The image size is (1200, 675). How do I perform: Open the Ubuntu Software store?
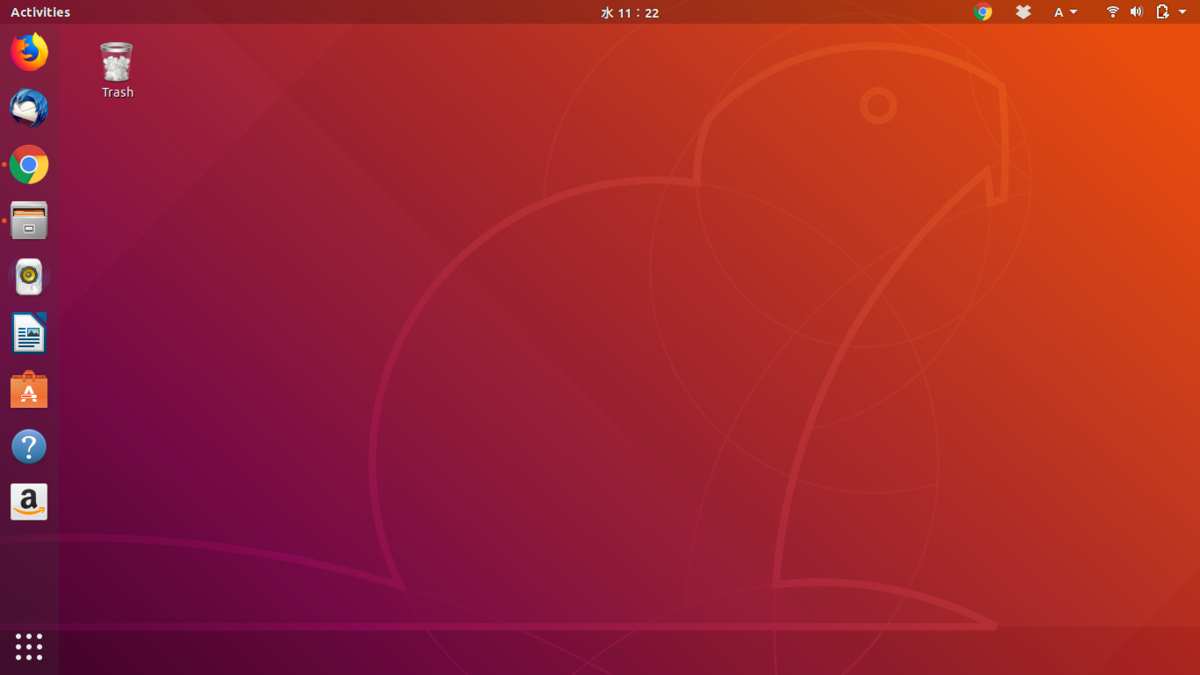[x=29, y=389]
